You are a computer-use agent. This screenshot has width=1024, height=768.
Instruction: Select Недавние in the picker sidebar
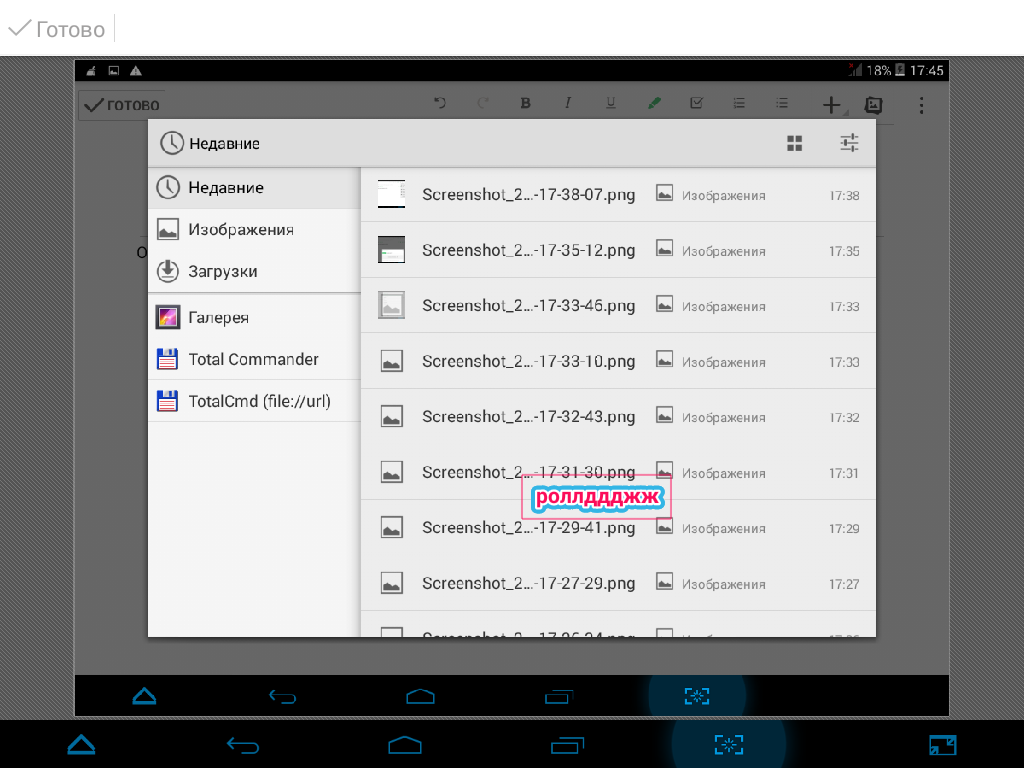[254, 187]
